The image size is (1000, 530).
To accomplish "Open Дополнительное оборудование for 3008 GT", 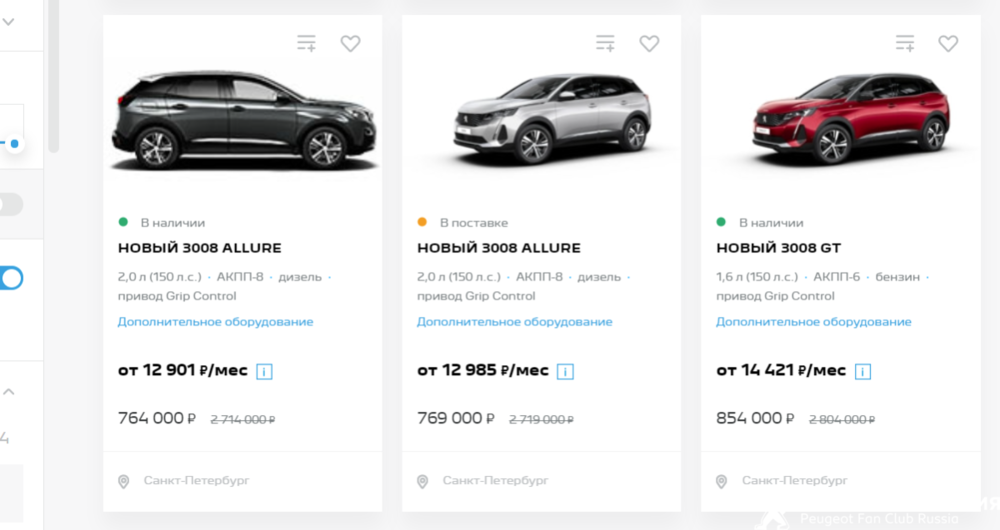I will pos(813,322).
